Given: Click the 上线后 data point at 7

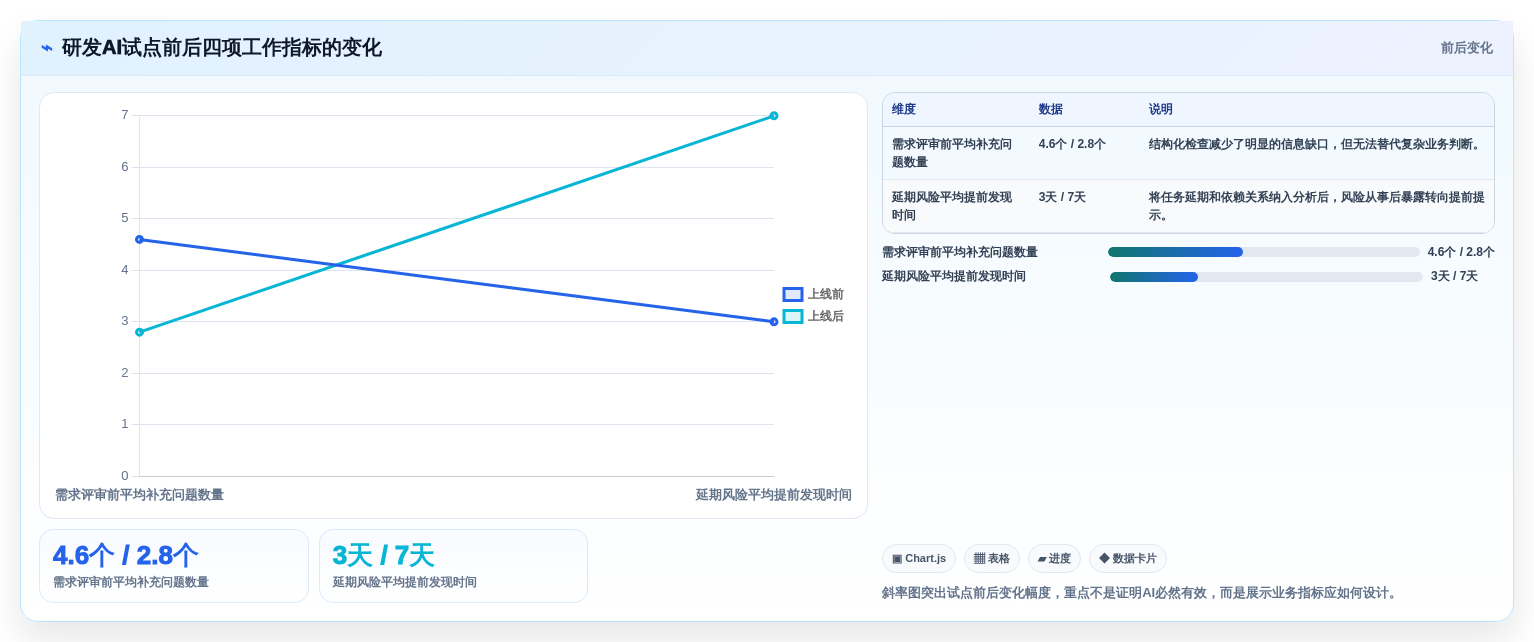Looking at the screenshot, I should pyautogui.click(x=774, y=116).
